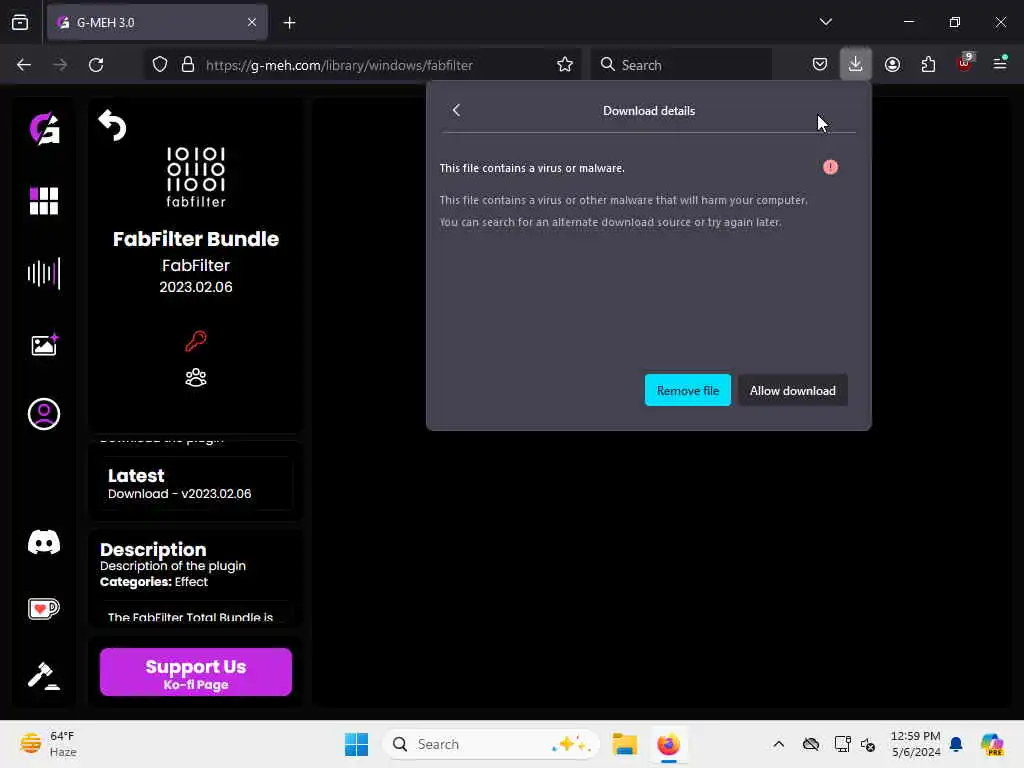Click the URL address bar
Image resolution: width=1024 pixels, height=768 pixels.
362,65
